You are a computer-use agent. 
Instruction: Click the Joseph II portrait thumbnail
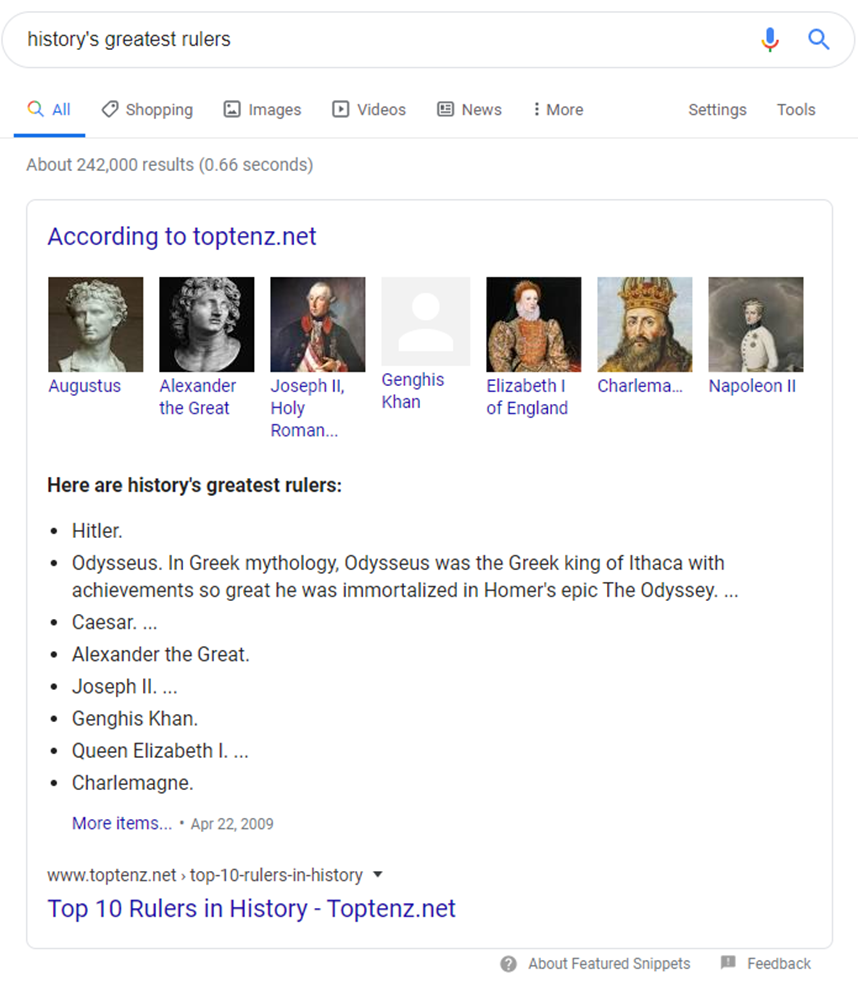pyautogui.click(x=318, y=324)
